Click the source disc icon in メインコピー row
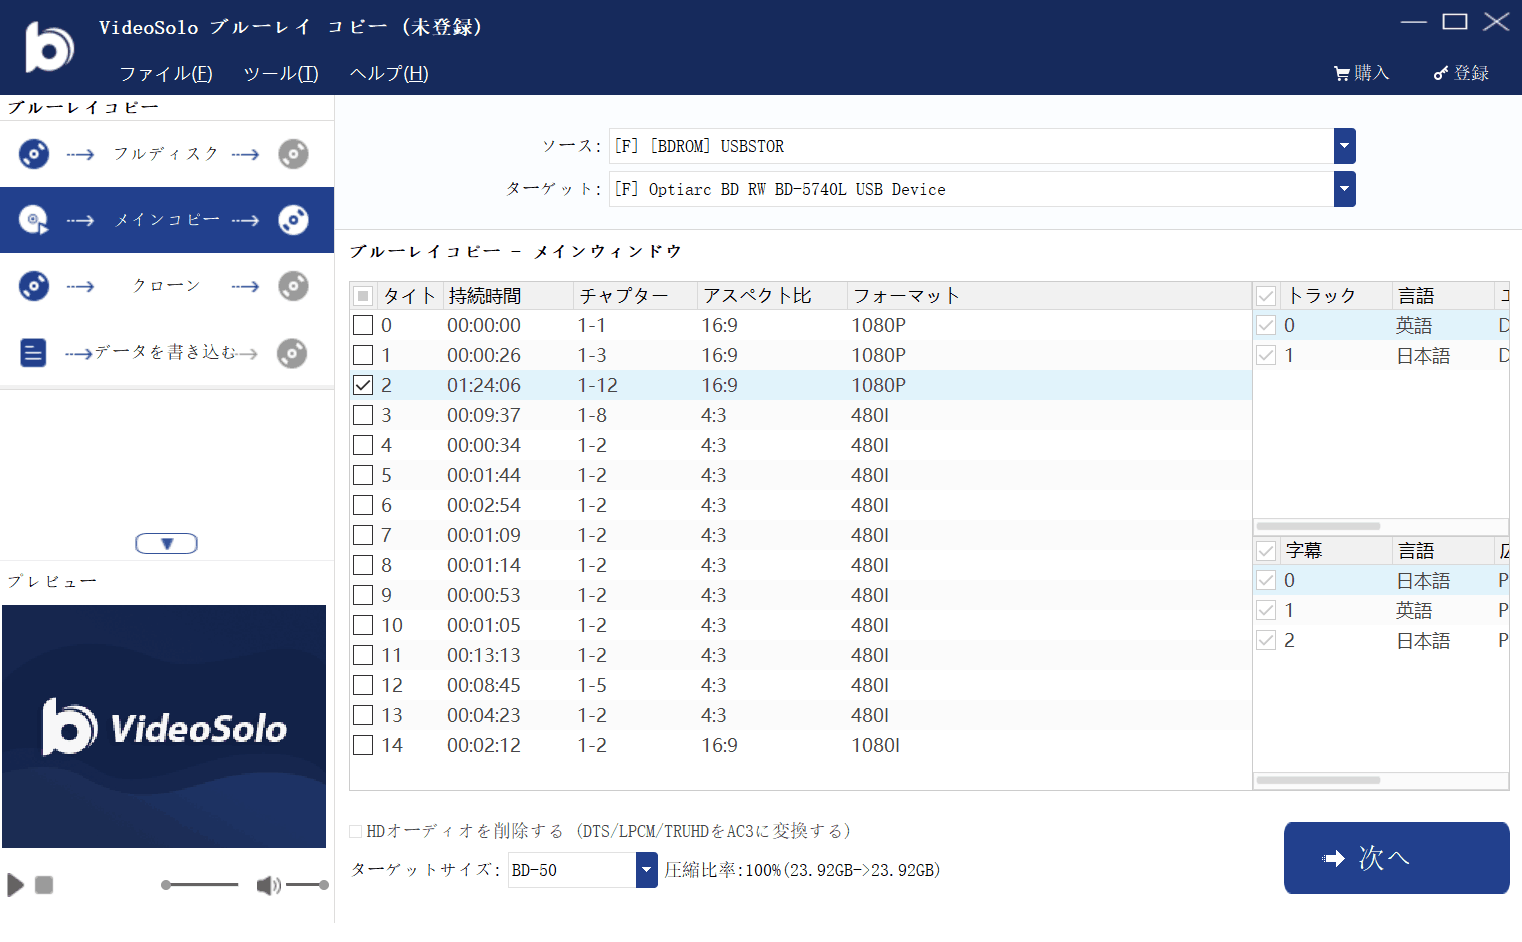Screen dimensions: 1522x942 pyautogui.click(x=34, y=220)
